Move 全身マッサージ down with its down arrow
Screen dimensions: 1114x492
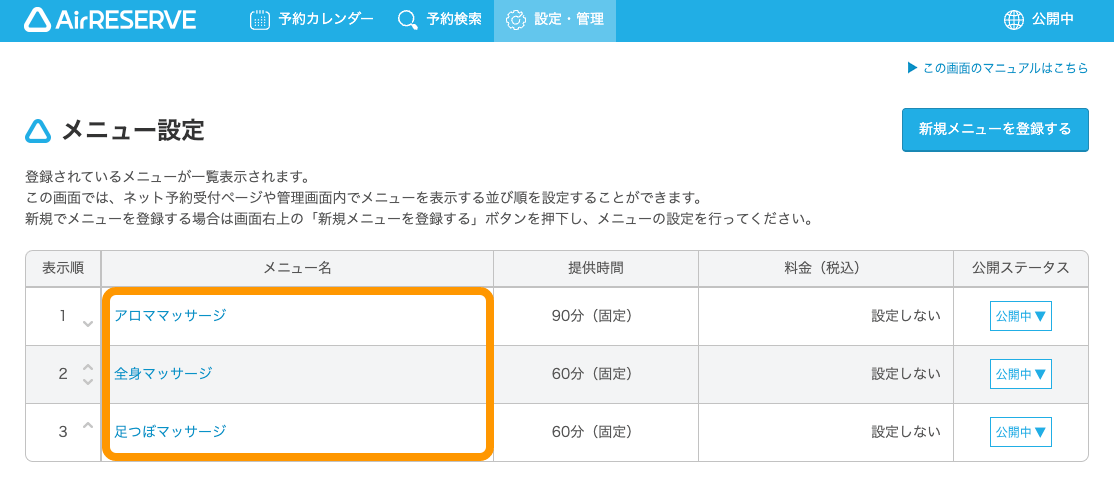pyautogui.click(x=88, y=382)
